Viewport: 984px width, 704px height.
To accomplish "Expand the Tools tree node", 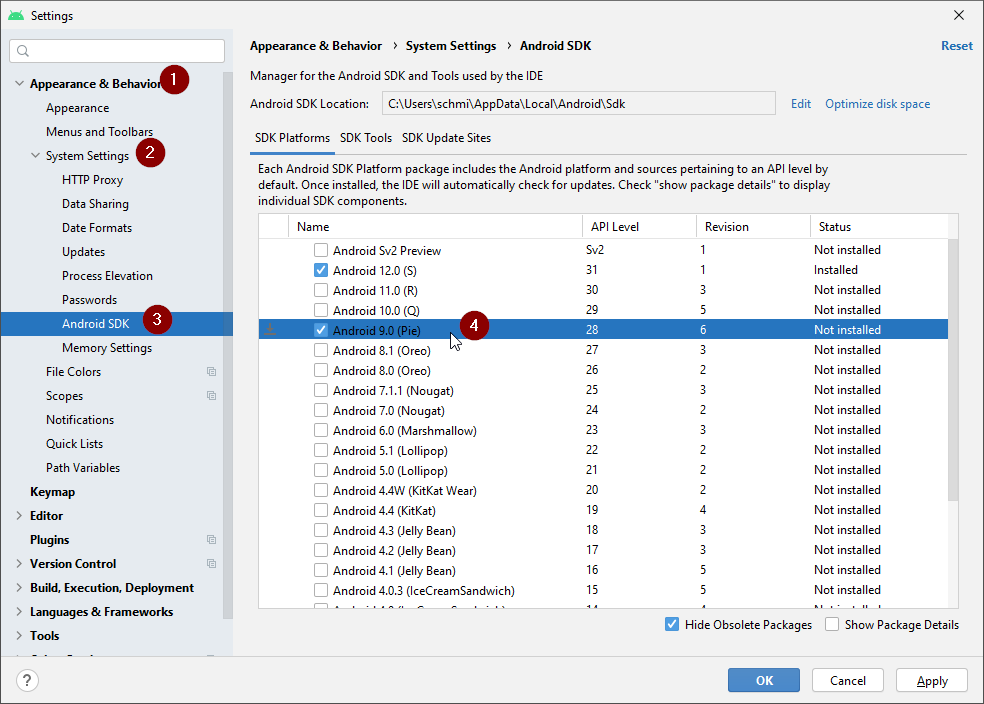I will [x=19, y=636].
